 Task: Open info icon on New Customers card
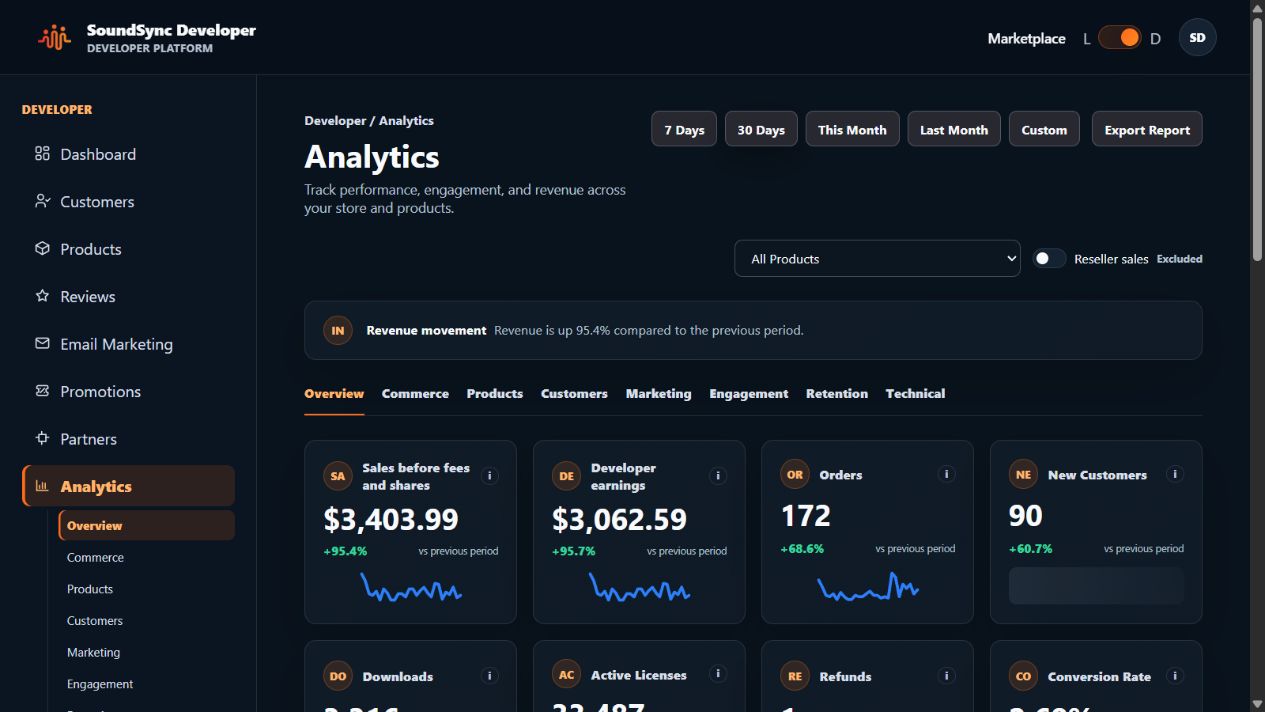pyautogui.click(x=1176, y=474)
